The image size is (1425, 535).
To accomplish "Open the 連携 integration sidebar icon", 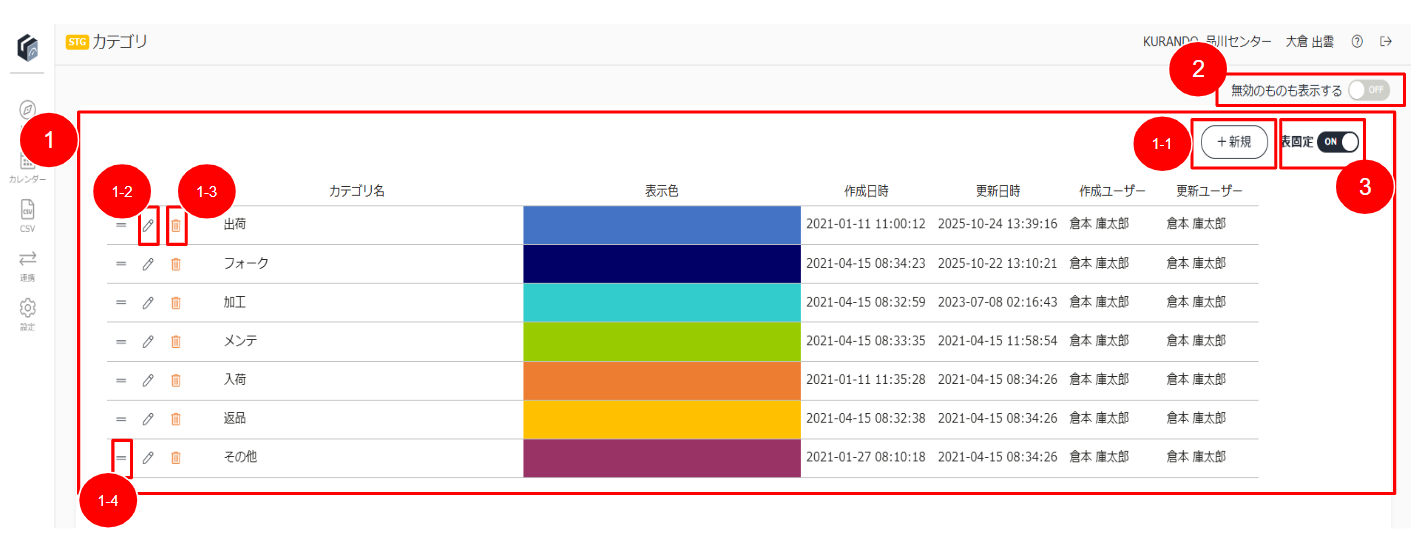I will 28,265.
